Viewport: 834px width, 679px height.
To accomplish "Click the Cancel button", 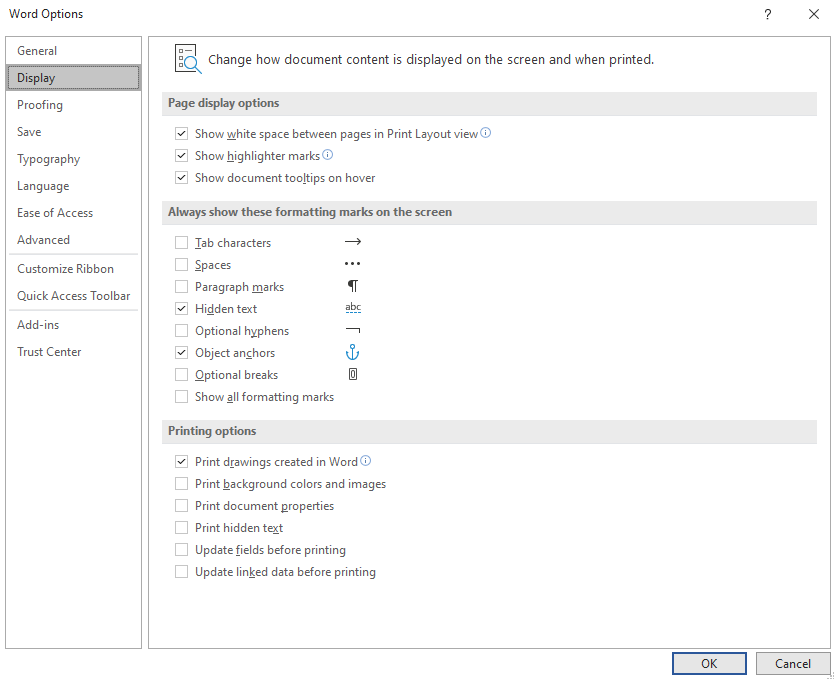I will [793, 664].
